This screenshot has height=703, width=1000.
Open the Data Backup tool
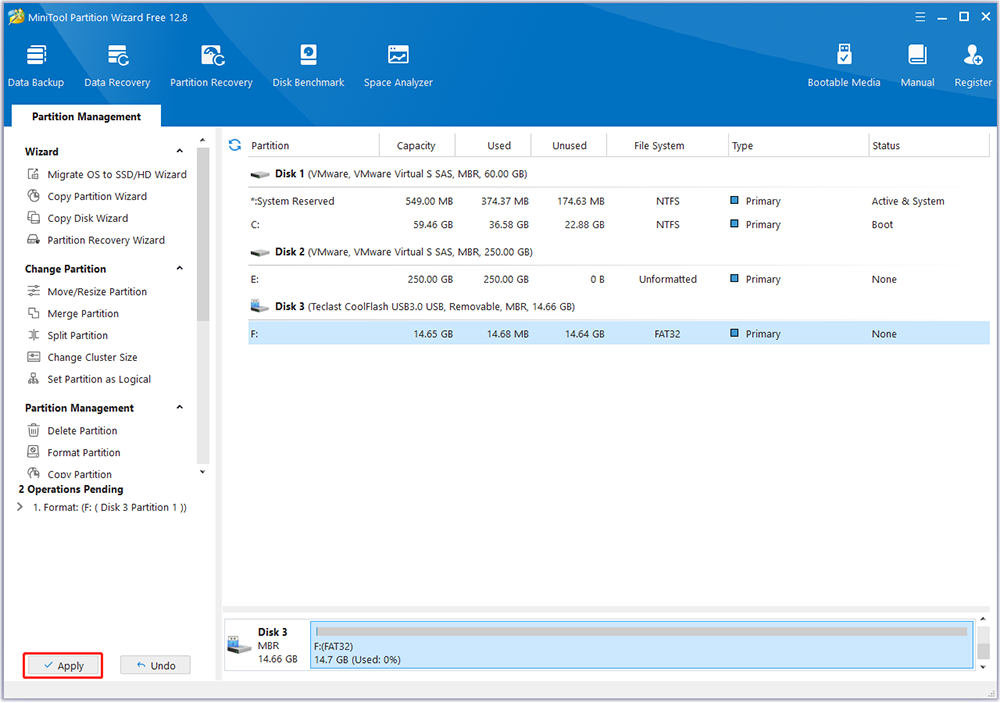point(36,66)
